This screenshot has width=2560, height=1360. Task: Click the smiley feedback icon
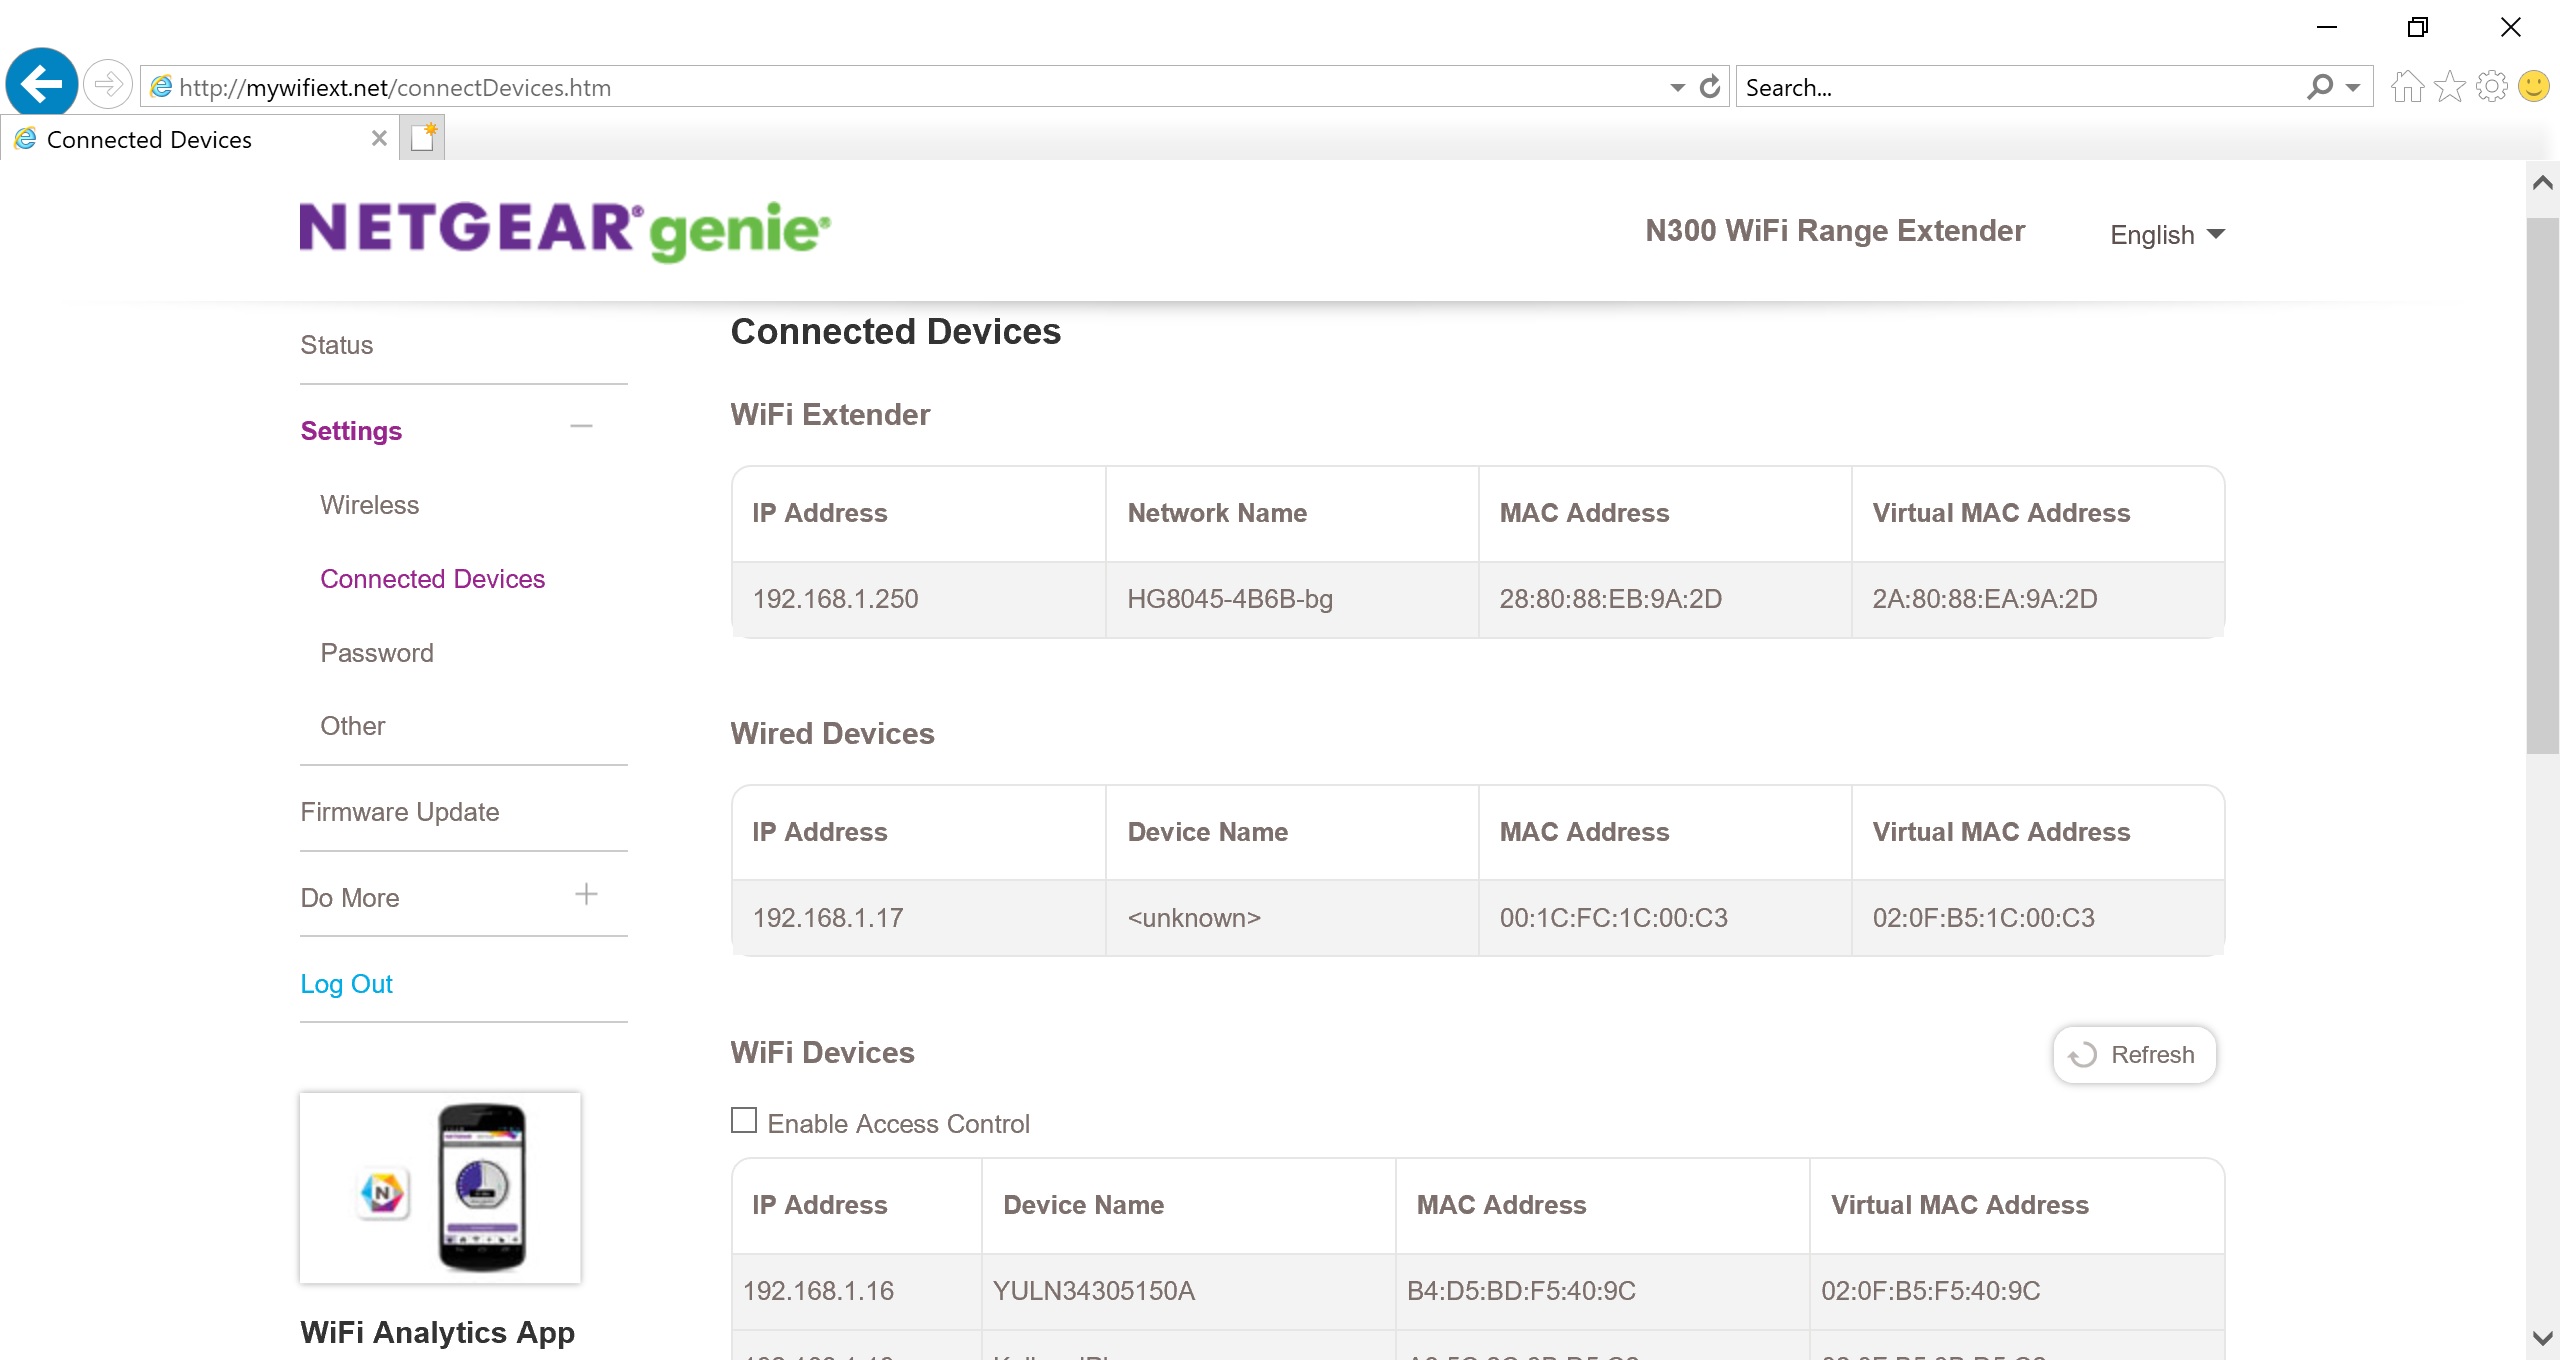click(2533, 87)
